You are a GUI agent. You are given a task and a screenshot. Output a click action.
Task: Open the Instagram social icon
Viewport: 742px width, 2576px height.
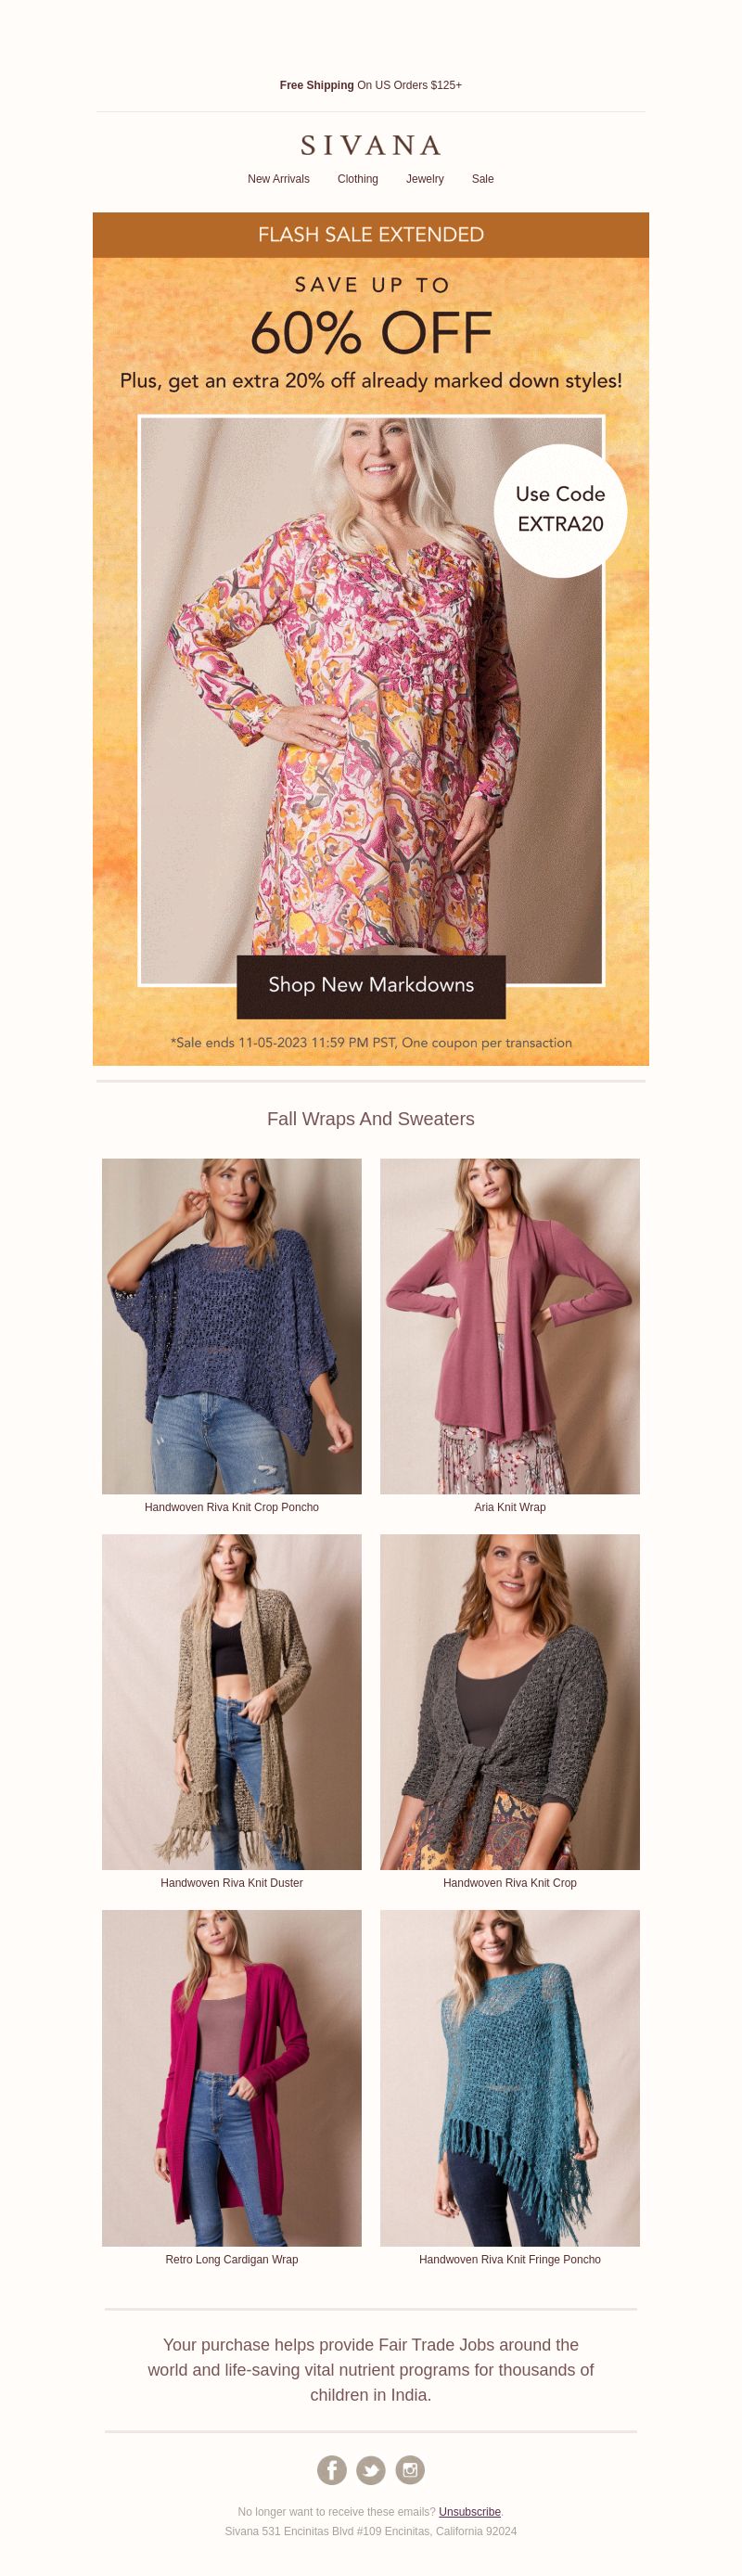point(410,2470)
